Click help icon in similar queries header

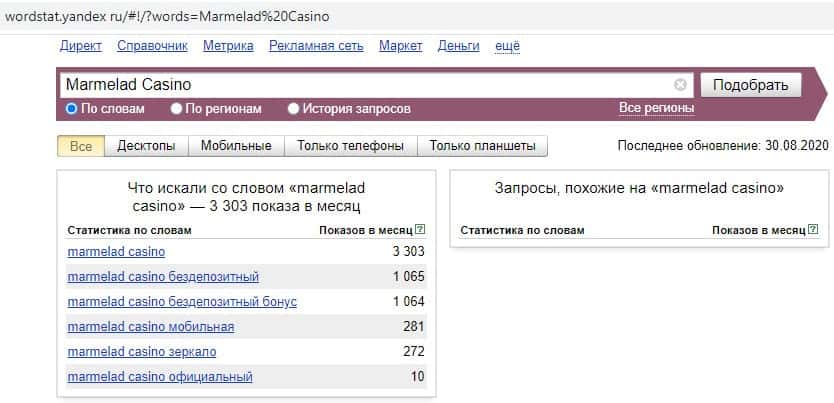pyautogui.click(x=813, y=230)
